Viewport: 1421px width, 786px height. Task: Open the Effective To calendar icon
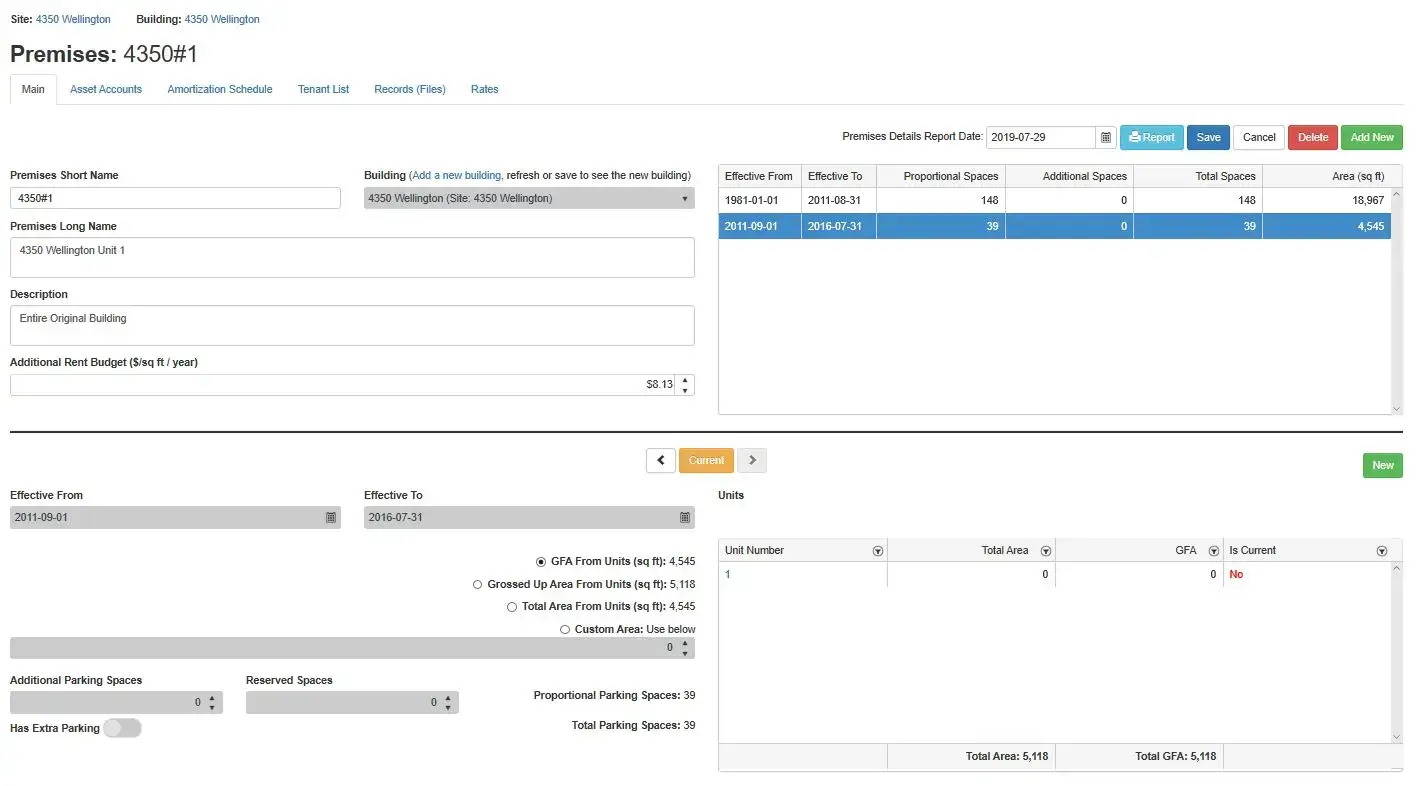[x=684, y=517]
